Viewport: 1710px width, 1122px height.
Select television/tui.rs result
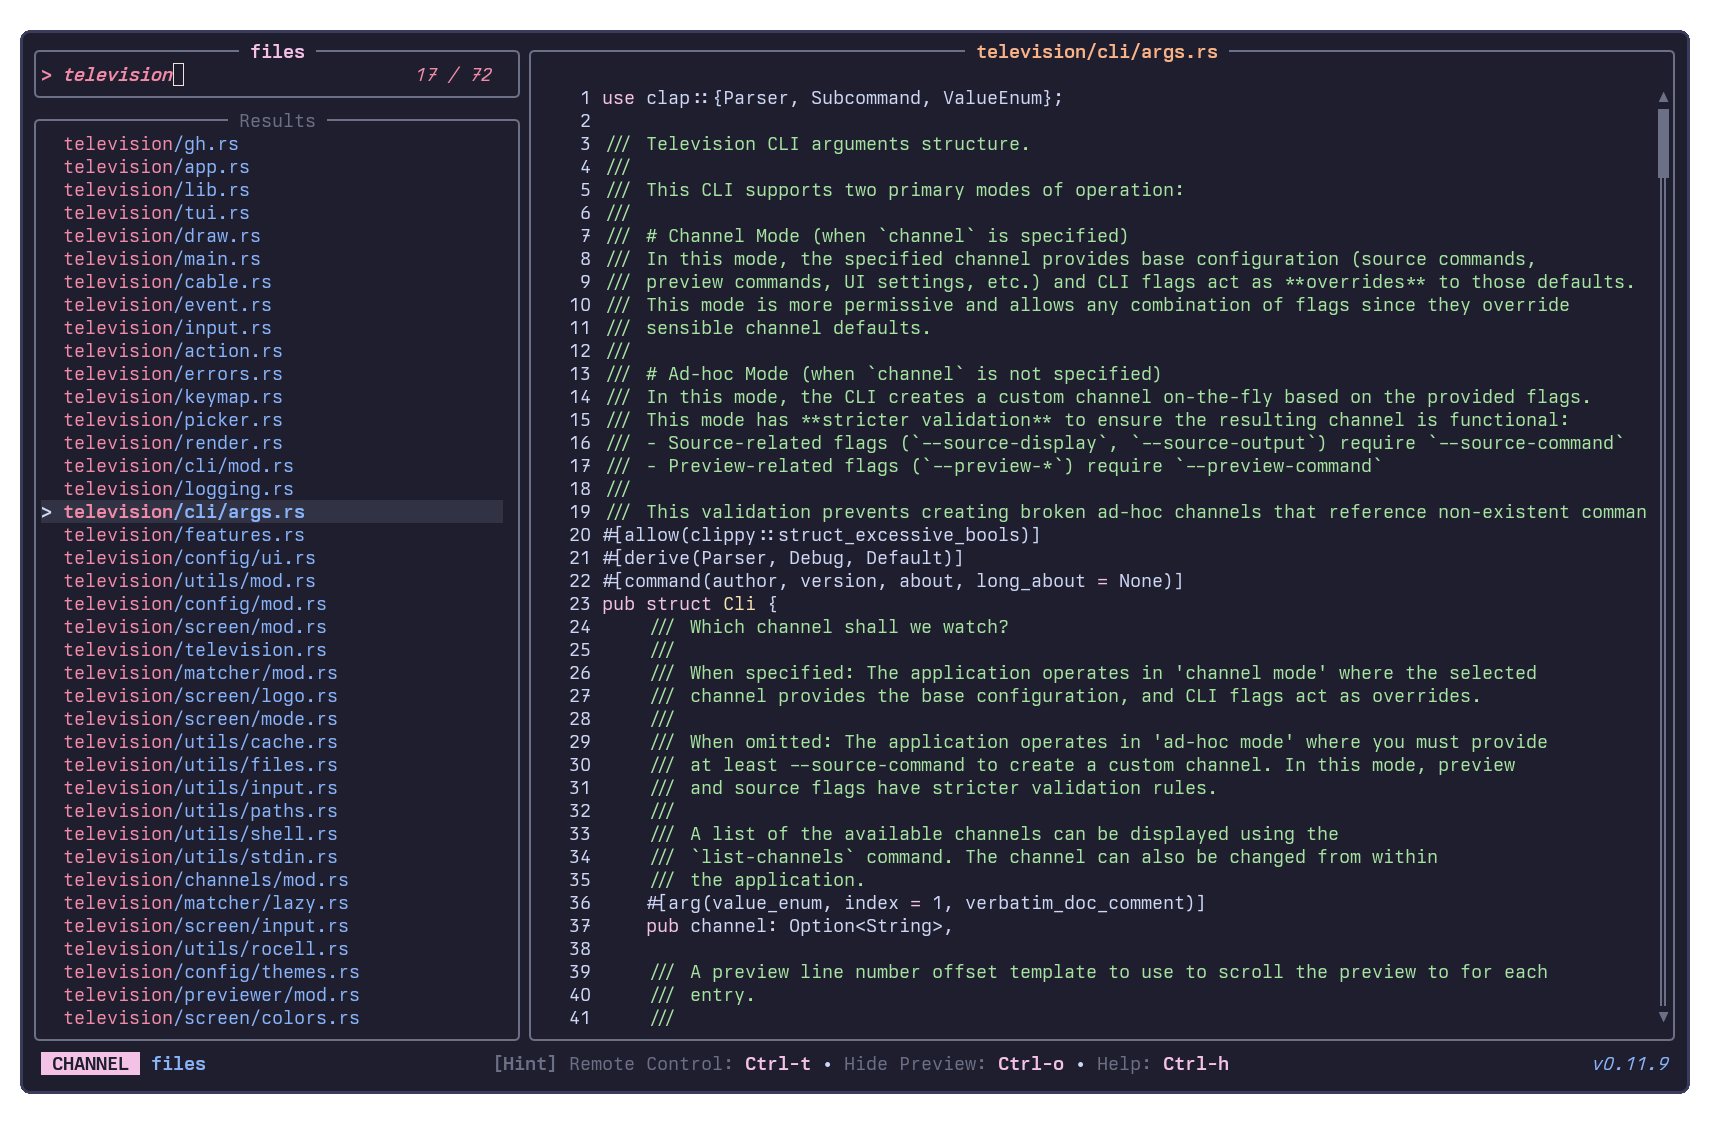157,213
